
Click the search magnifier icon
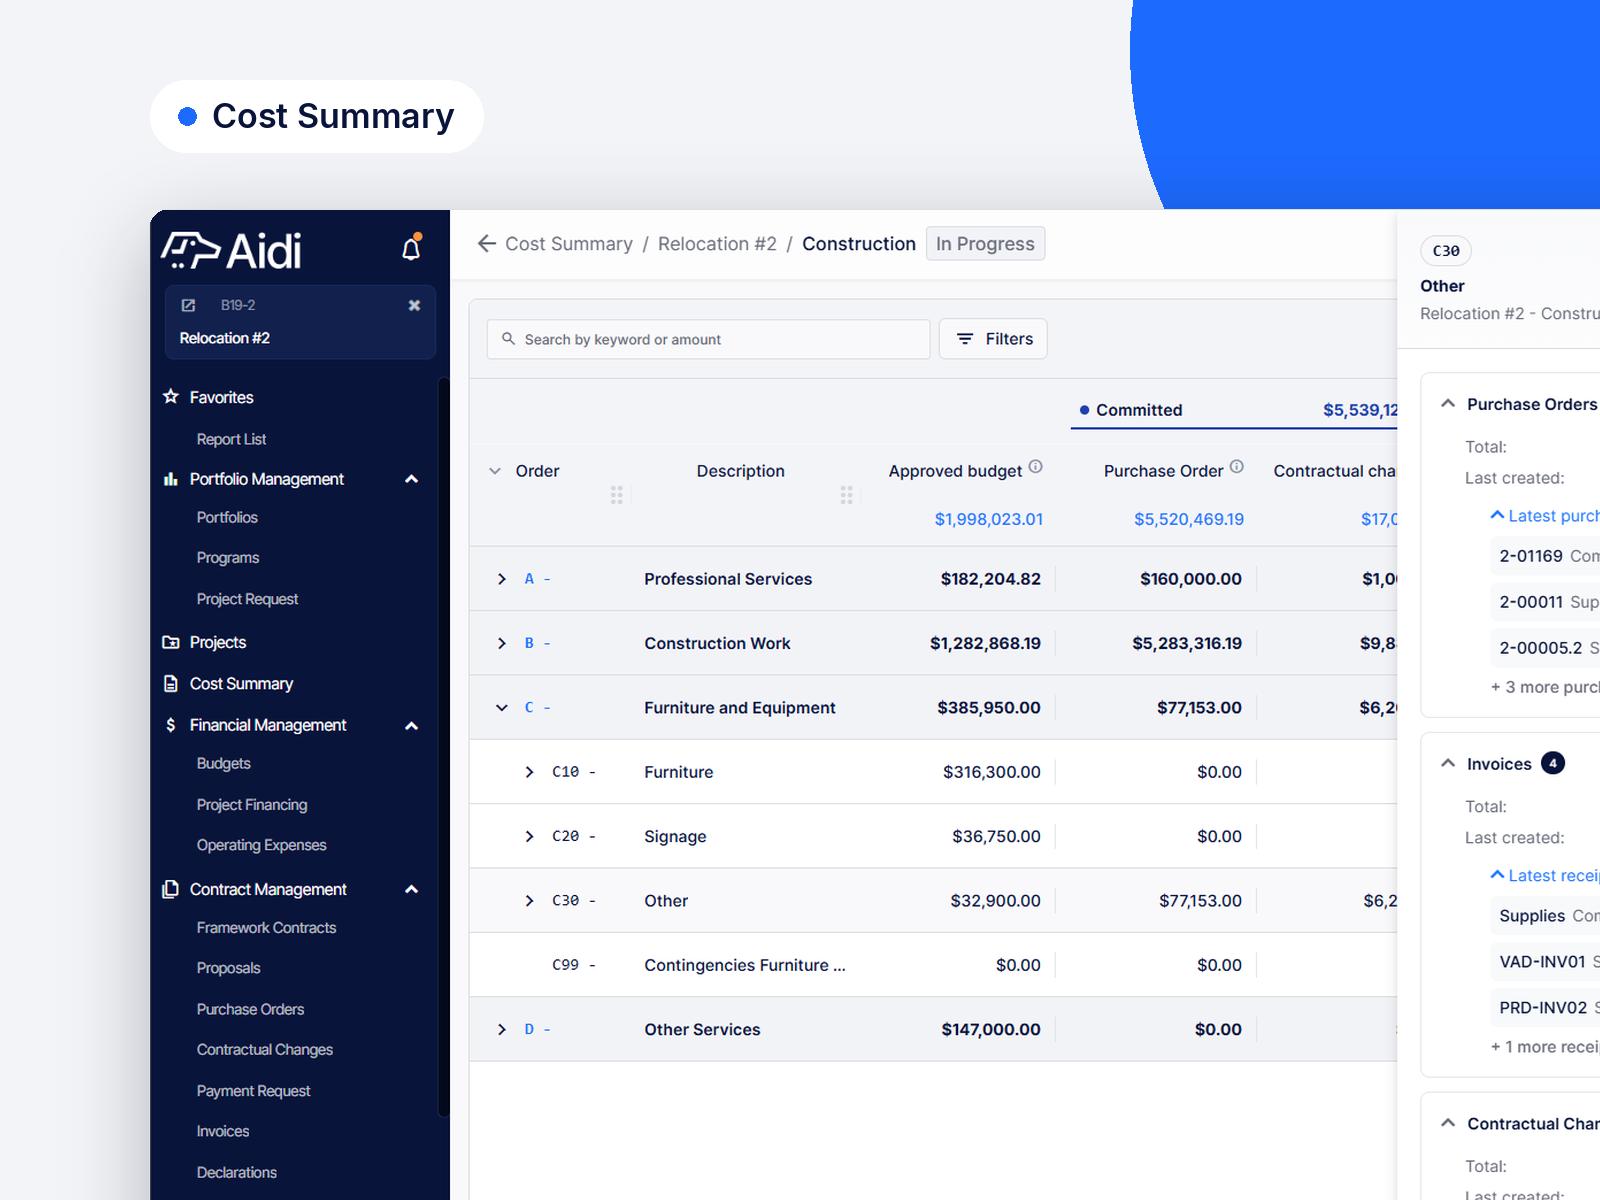[509, 339]
